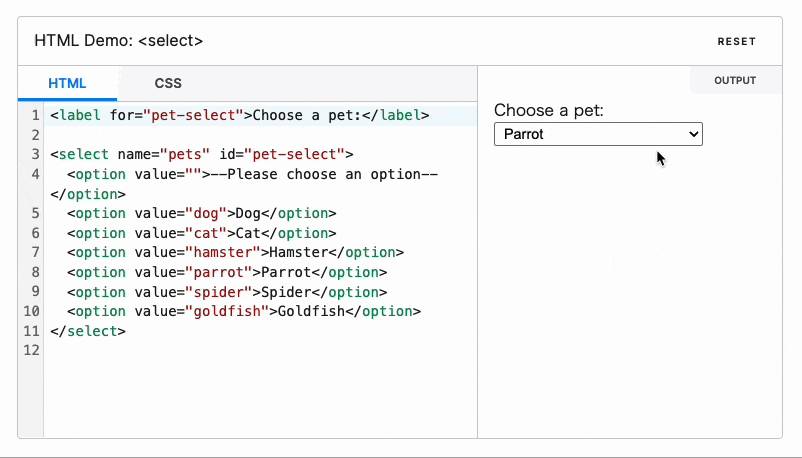Image resolution: width=802 pixels, height=458 pixels.
Task: Click the "HTML Demo: <select>" heading
Action: pyautogui.click(x=119, y=41)
